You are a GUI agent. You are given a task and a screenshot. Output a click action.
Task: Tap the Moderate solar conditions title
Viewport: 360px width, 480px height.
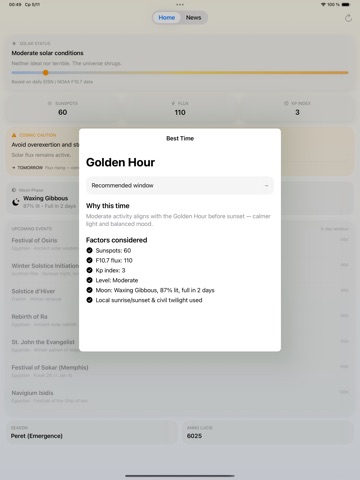coord(47,53)
